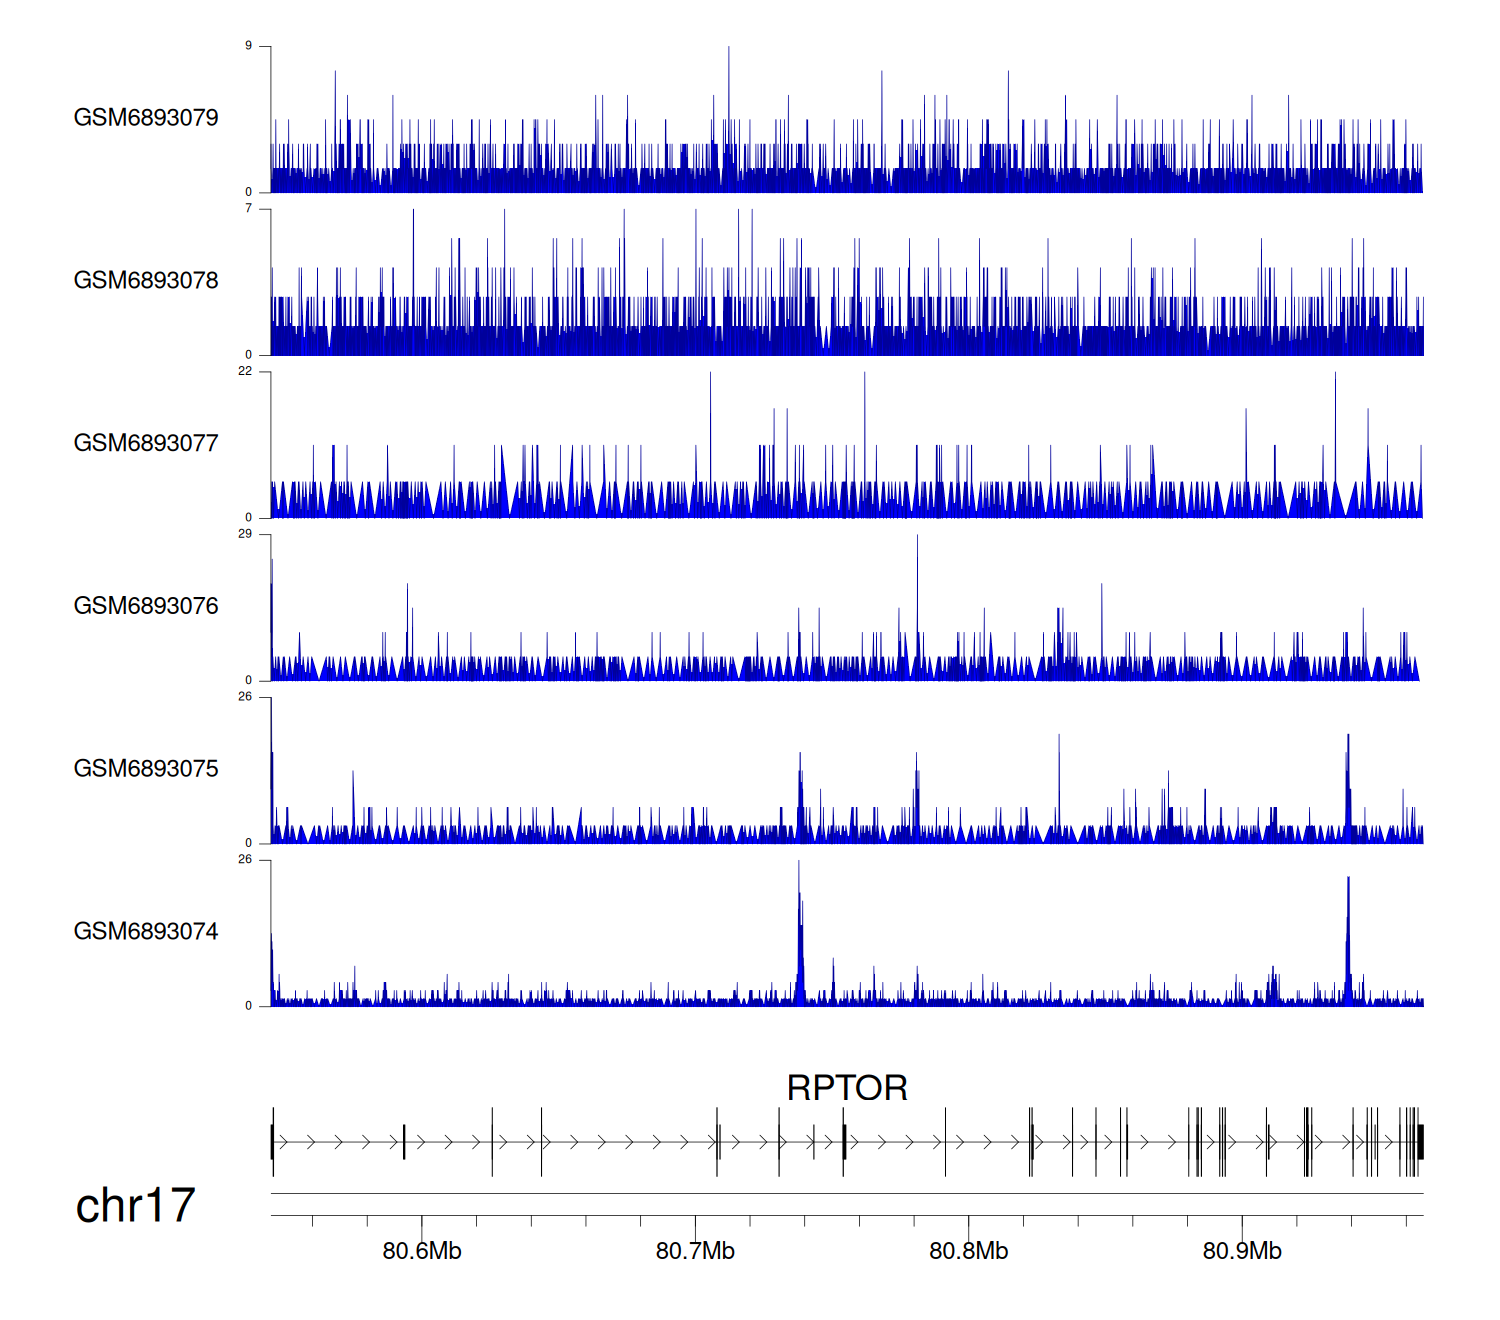
Task: Click the chr17 chromosome label
Action: pyautogui.click(x=135, y=1206)
